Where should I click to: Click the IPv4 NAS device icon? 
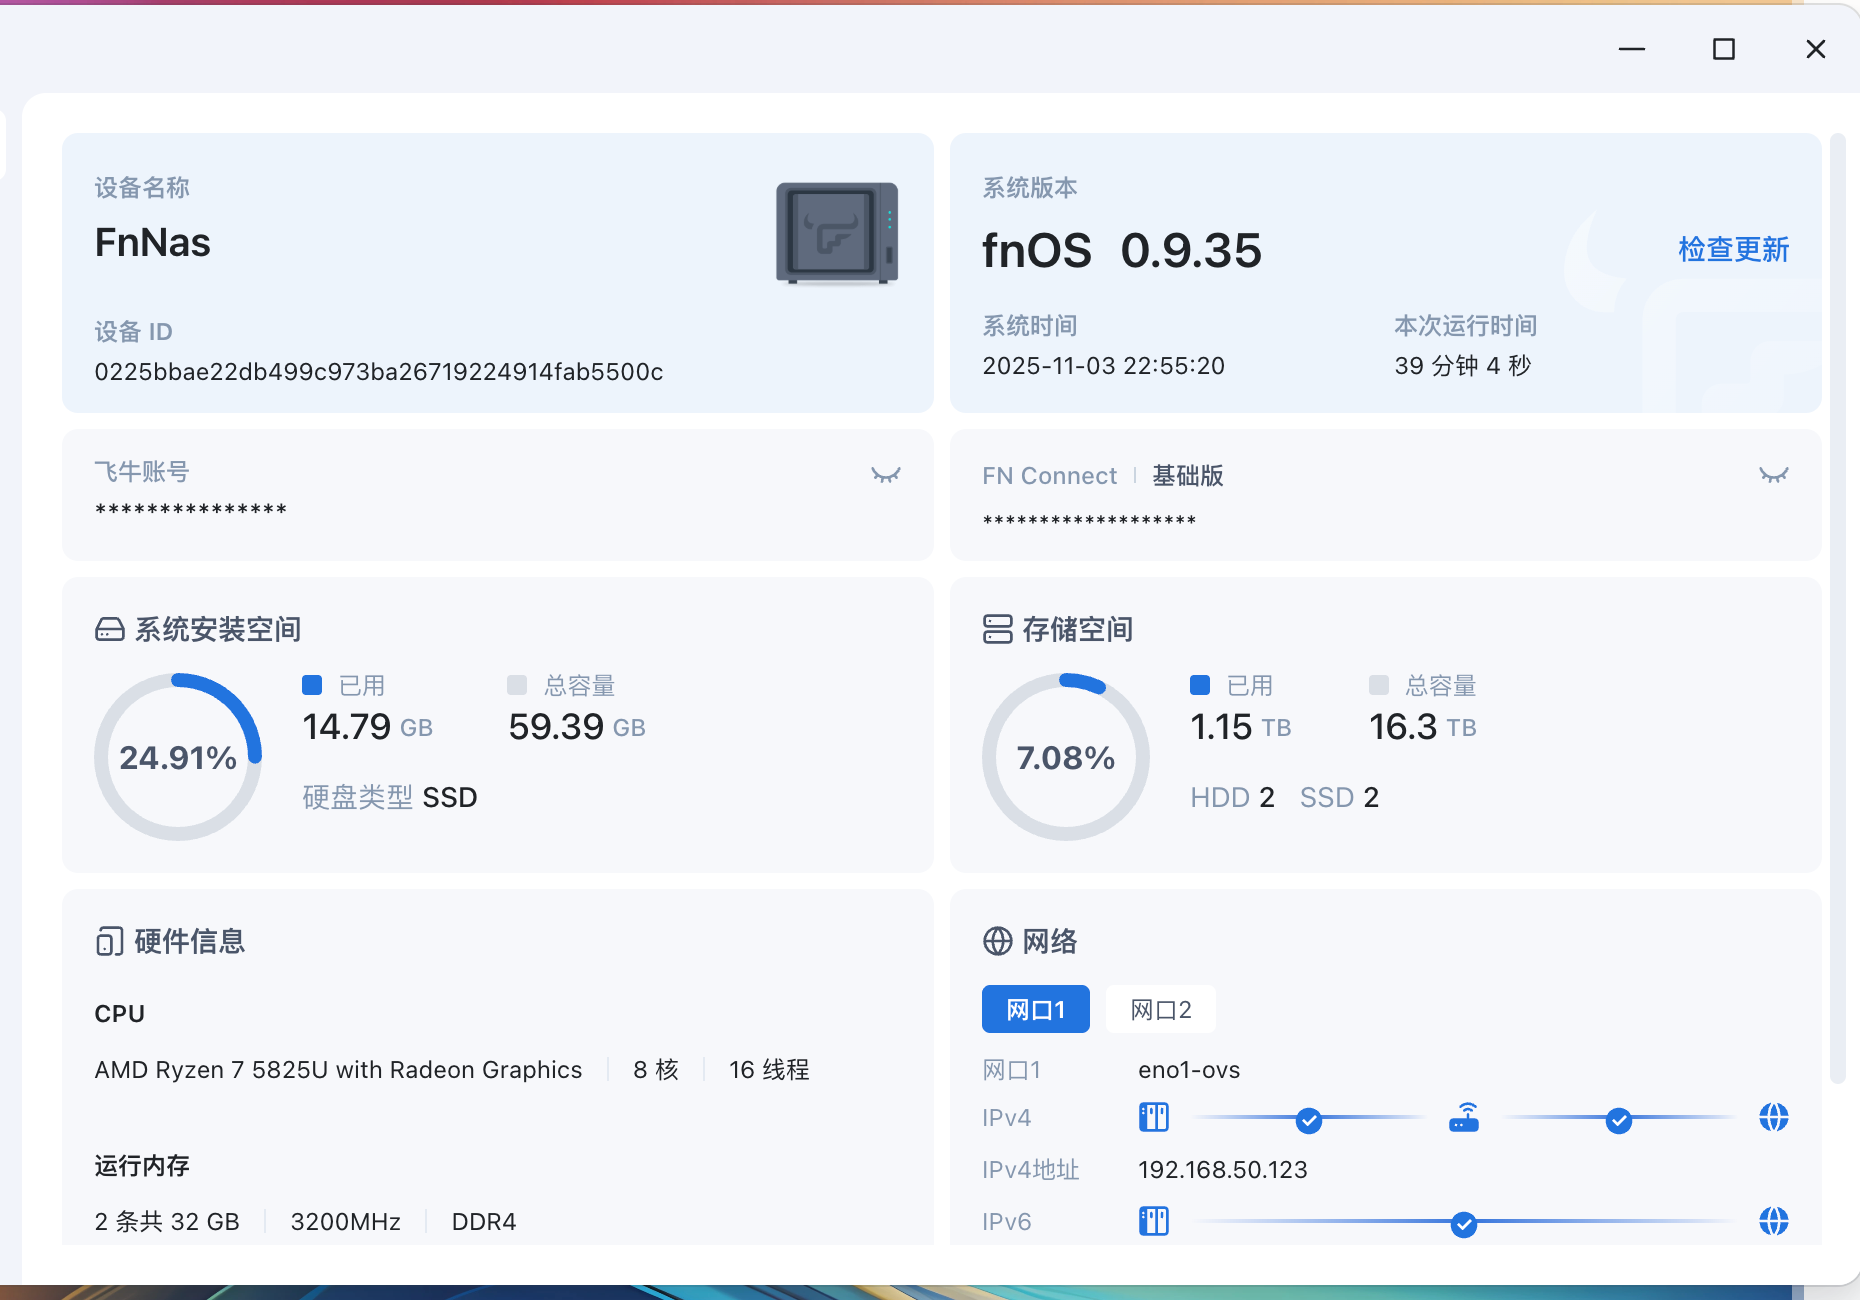pyautogui.click(x=1154, y=1117)
